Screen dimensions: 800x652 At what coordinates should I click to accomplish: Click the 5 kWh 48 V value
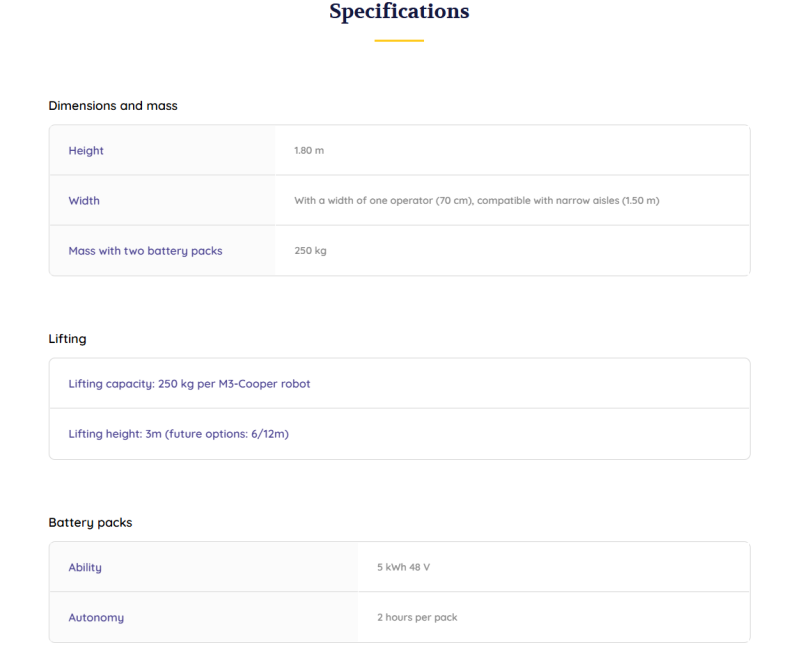403,567
